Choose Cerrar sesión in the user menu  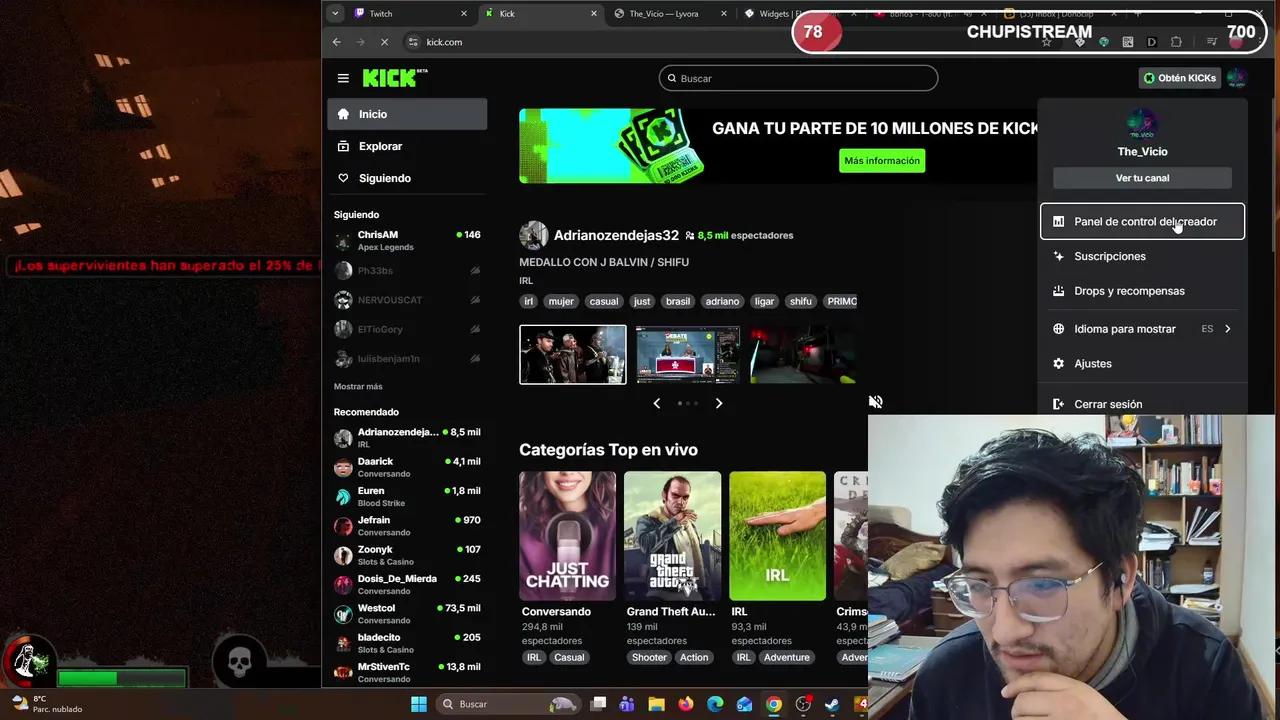click(x=1142, y=404)
